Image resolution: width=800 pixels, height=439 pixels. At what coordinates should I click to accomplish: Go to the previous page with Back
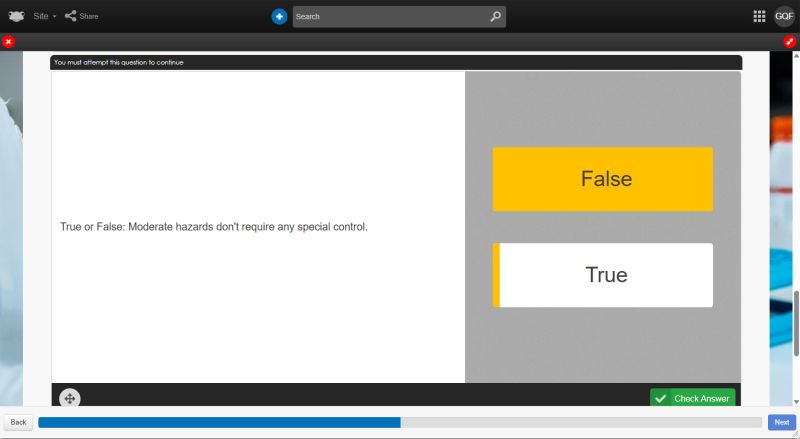click(18, 422)
